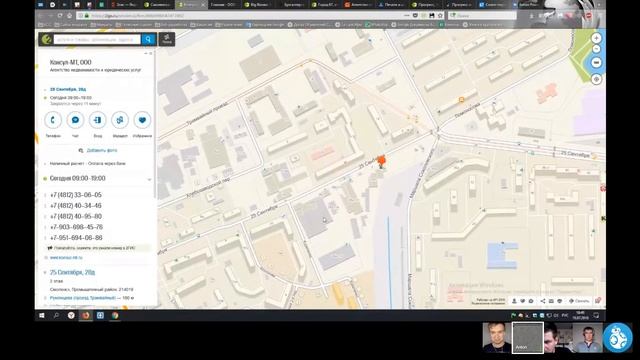Select video thumbnail of man in grey sweater

point(587,338)
